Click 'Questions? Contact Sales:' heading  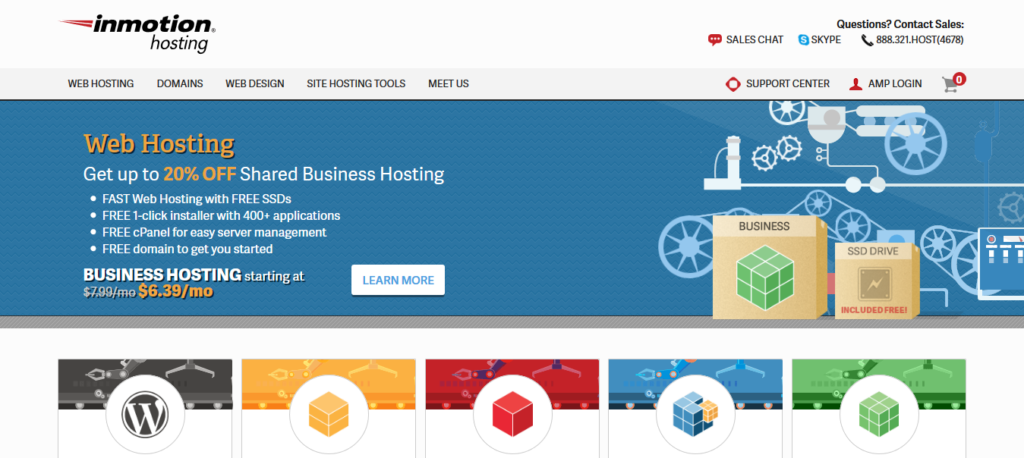[900, 25]
